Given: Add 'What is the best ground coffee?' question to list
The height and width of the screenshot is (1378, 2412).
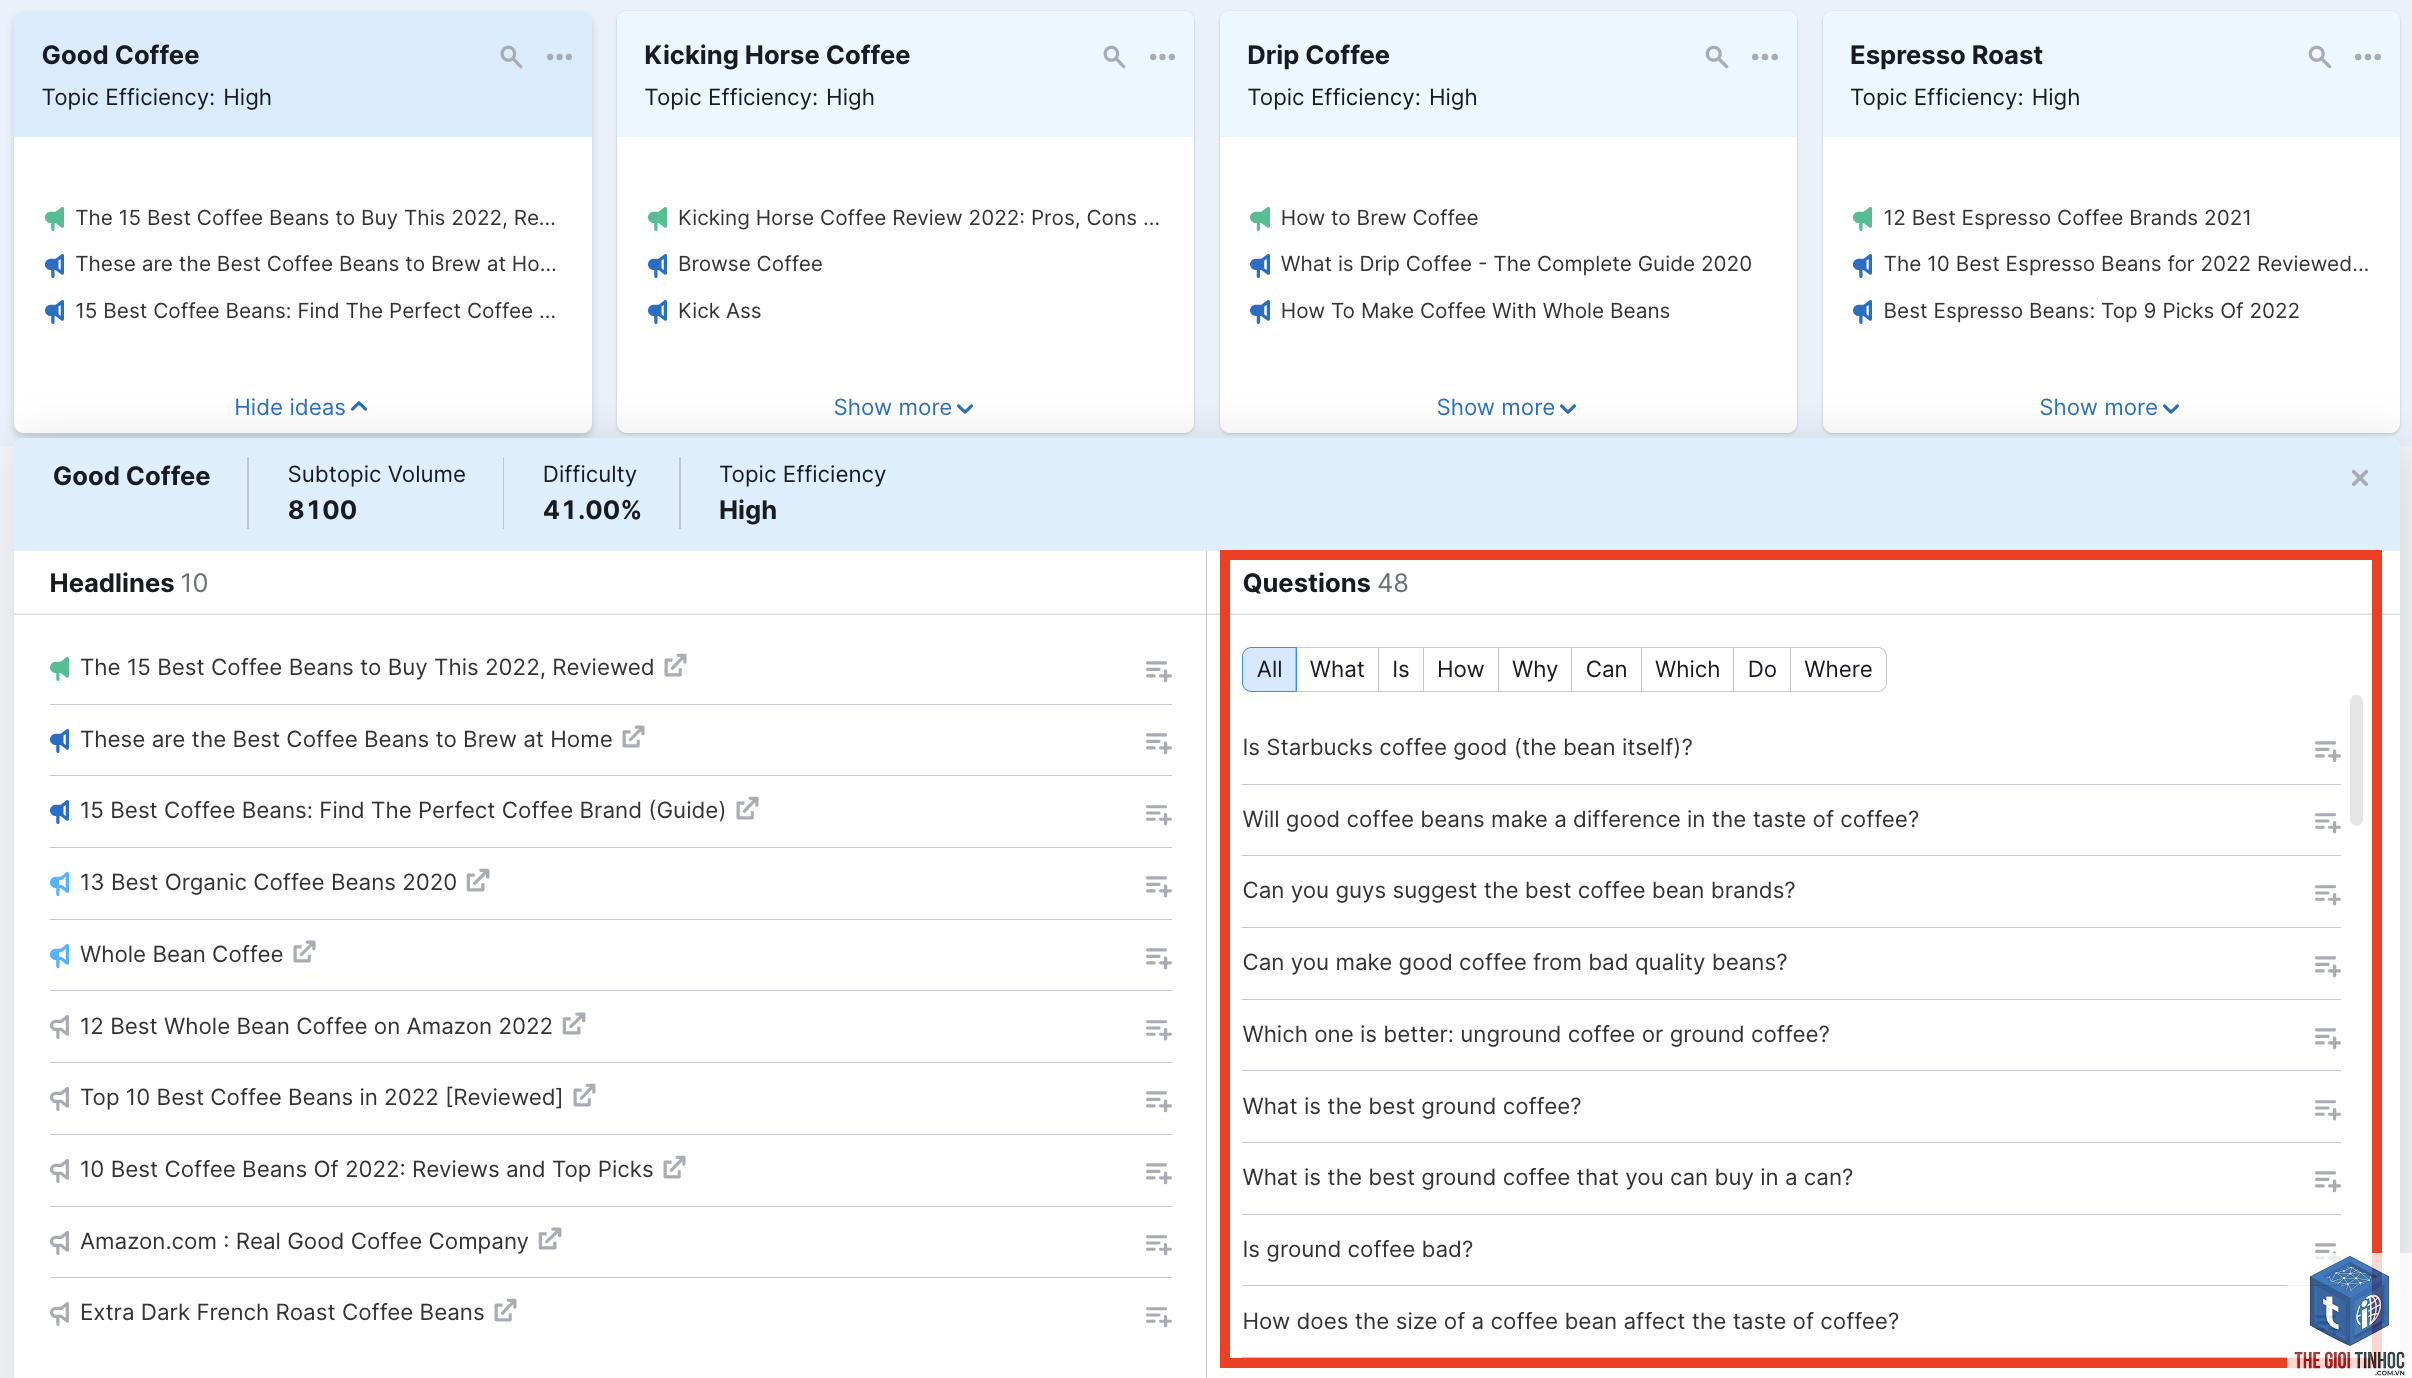Looking at the screenshot, I should pos(2327,1109).
